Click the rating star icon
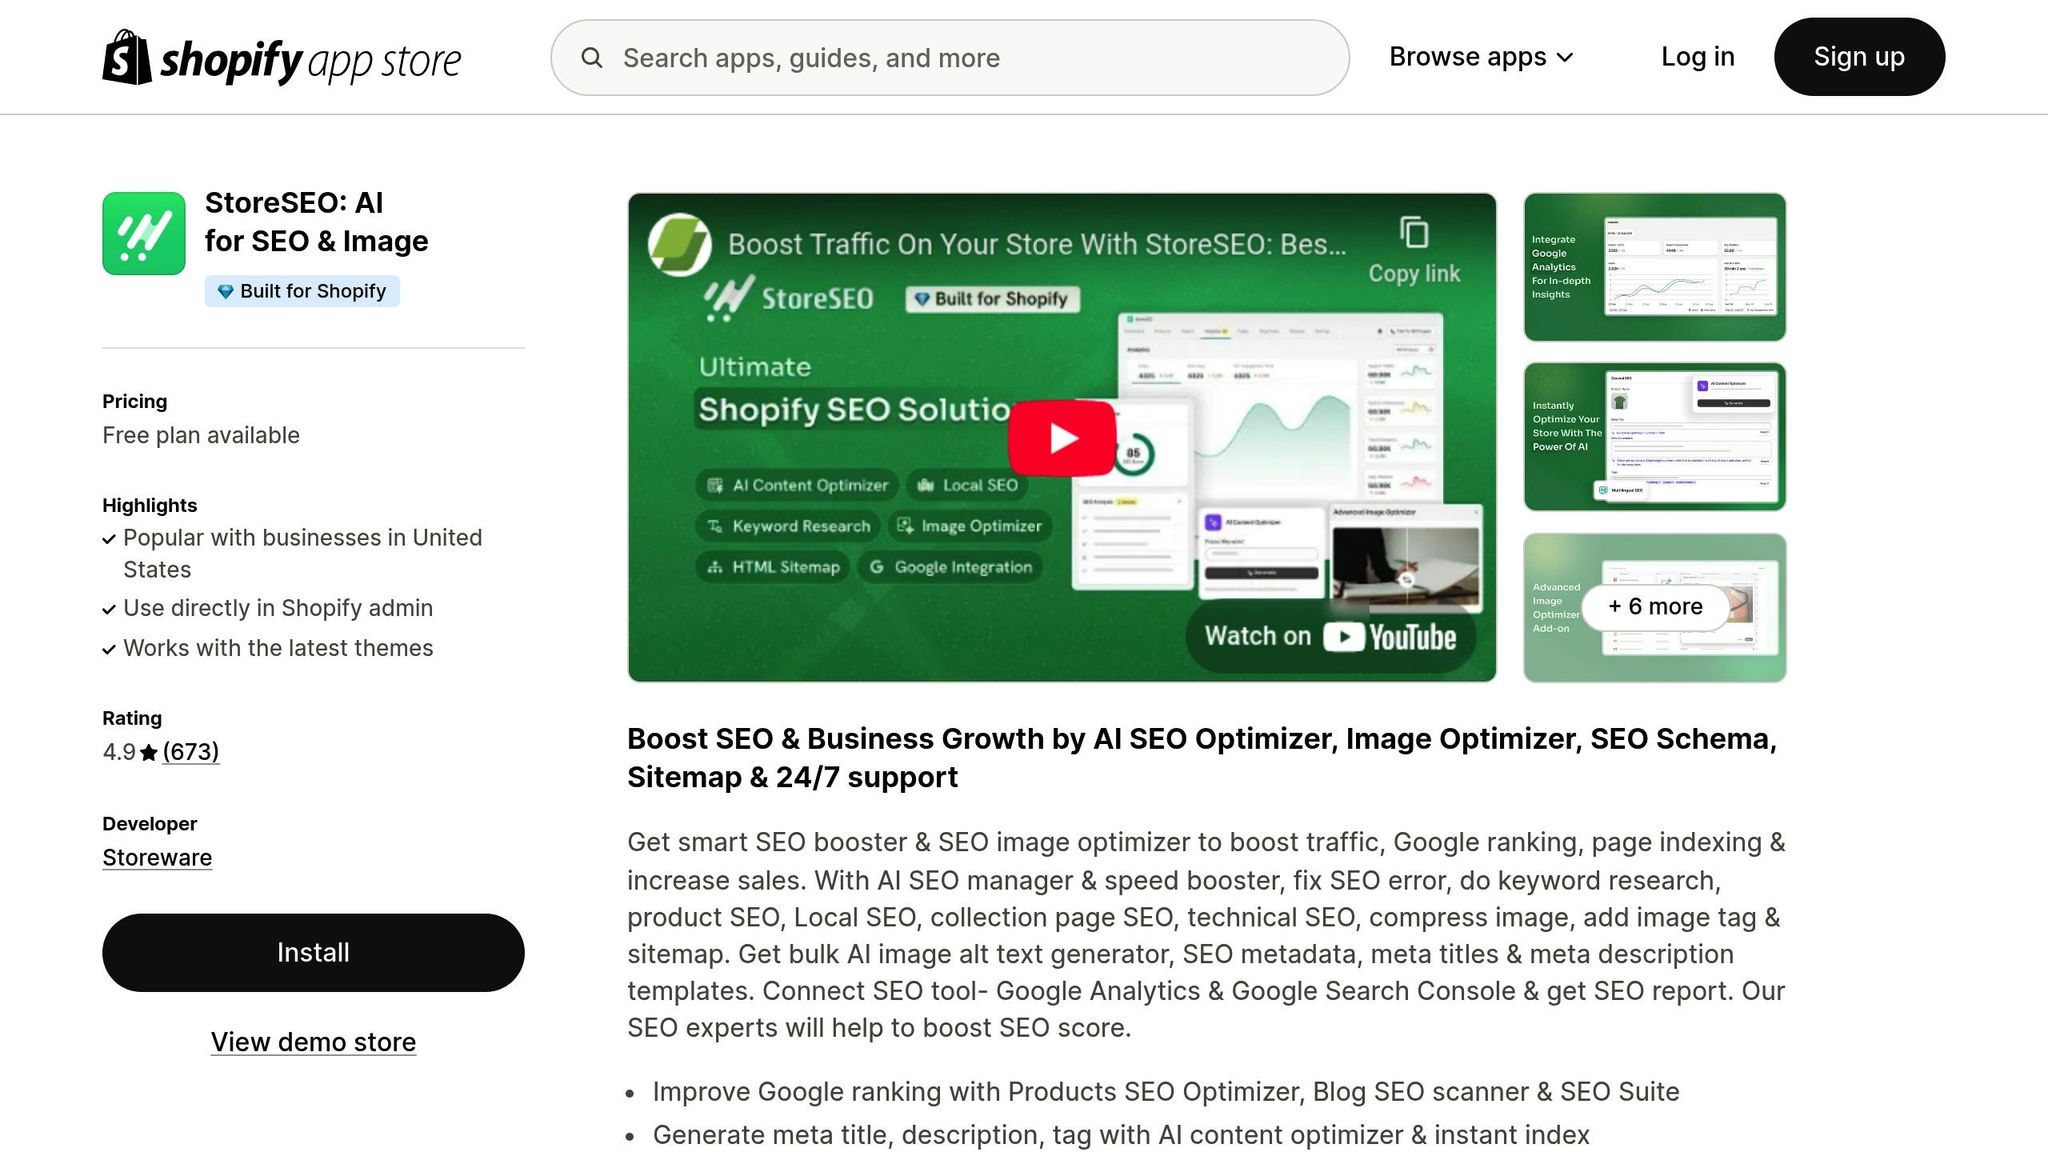This screenshot has height=1152, width=2048. 149,753
